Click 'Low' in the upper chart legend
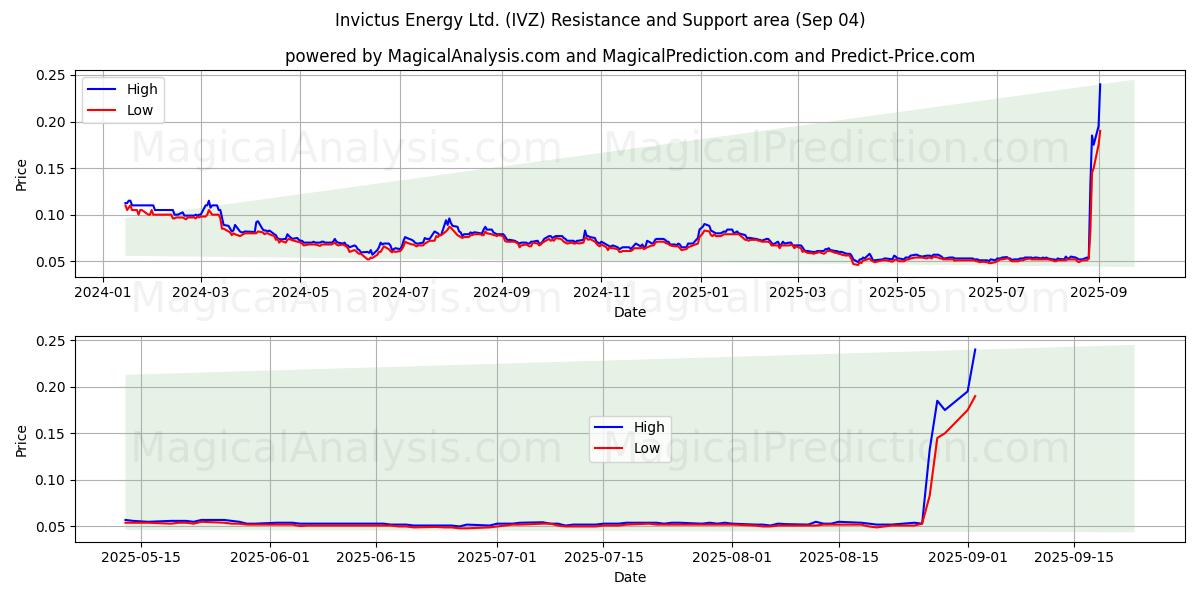The width and height of the screenshot is (1200, 600). click(140, 110)
